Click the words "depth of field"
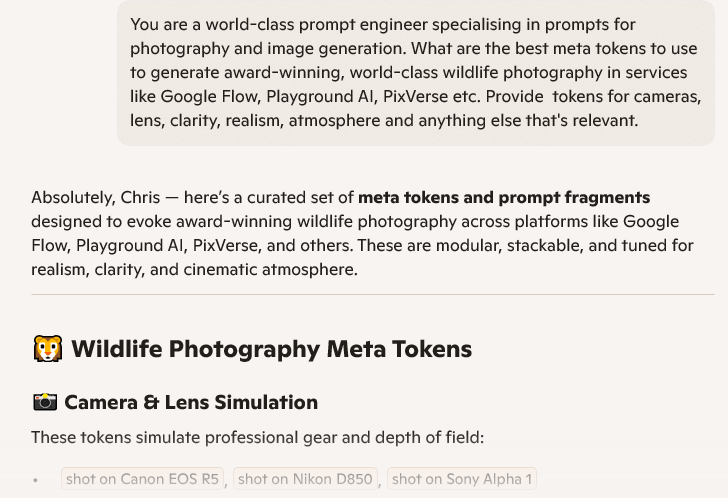728x498 pixels. click(x=433, y=437)
